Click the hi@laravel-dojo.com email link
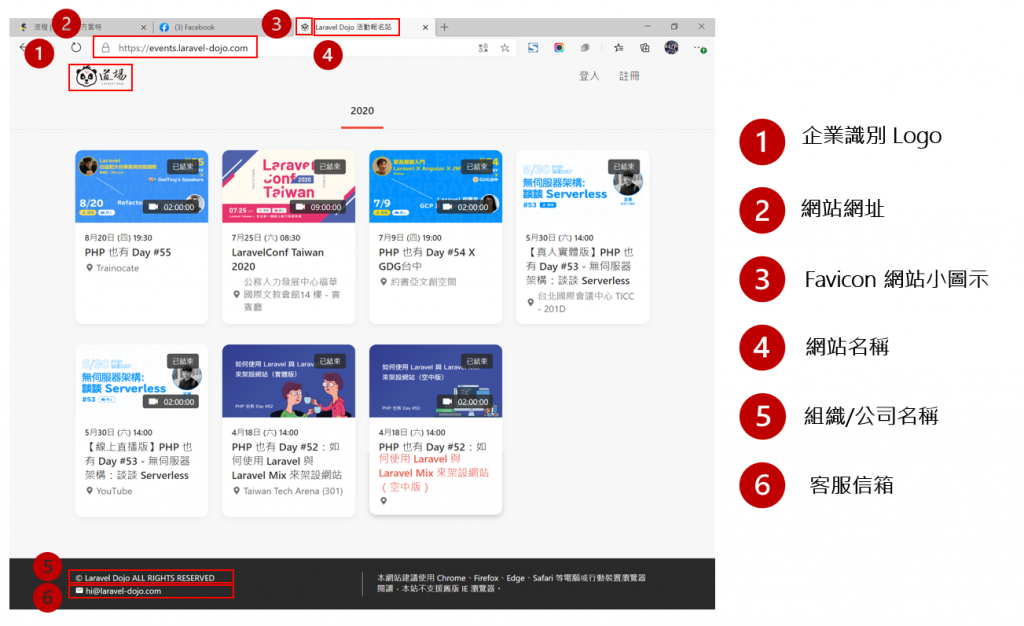This screenshot has height=626, width=1024. pos(123,591)
